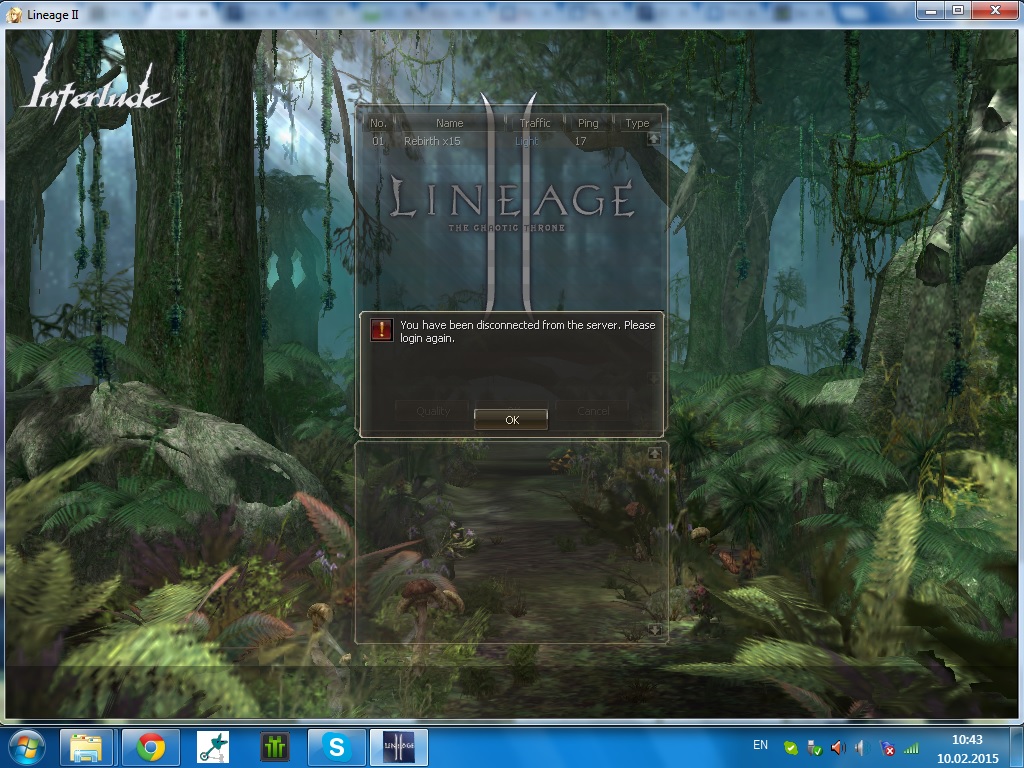
Task: Click the network signal tray icon
Action: point(911,748)
